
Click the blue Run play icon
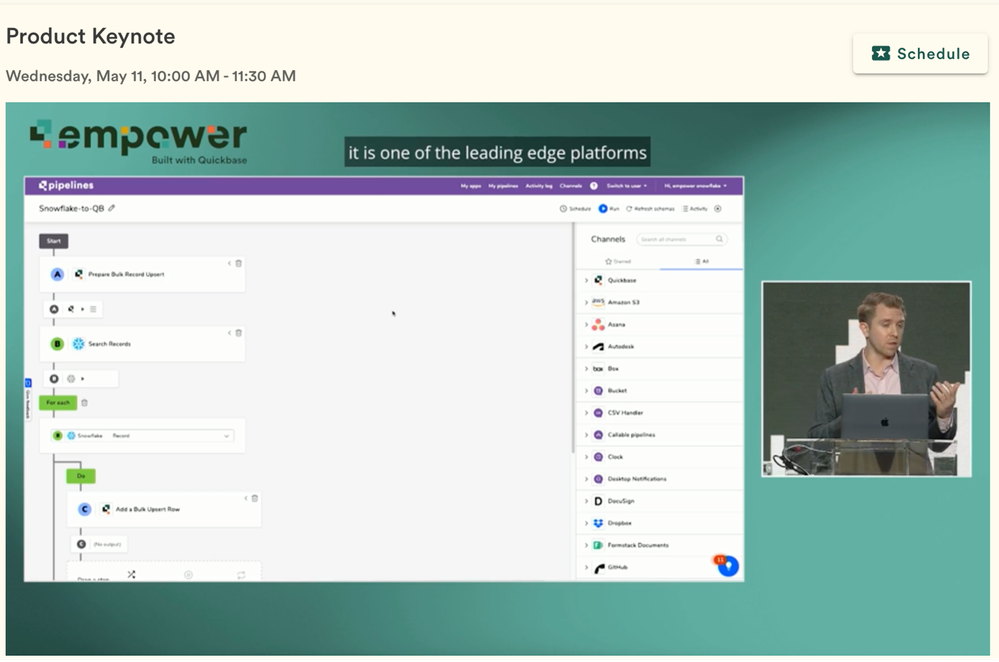pyautogui.click(x=603, y=208)
